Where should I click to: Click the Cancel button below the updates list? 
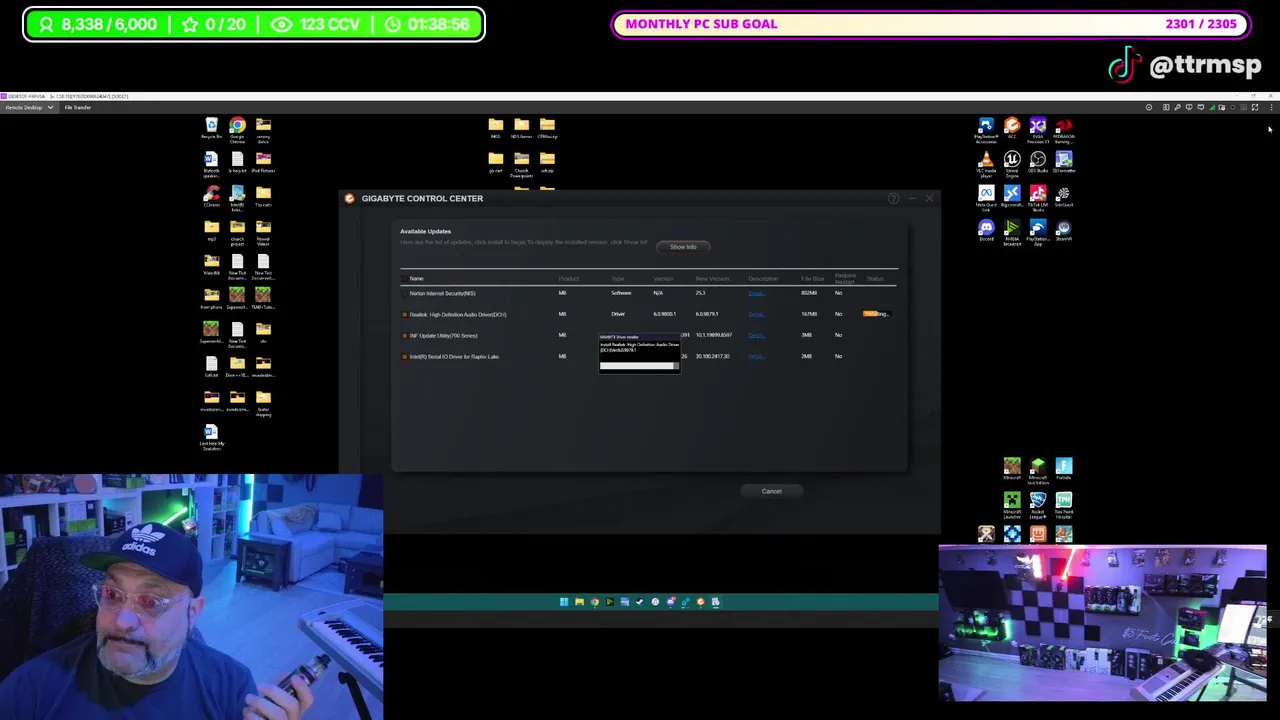tap(771, 491)
